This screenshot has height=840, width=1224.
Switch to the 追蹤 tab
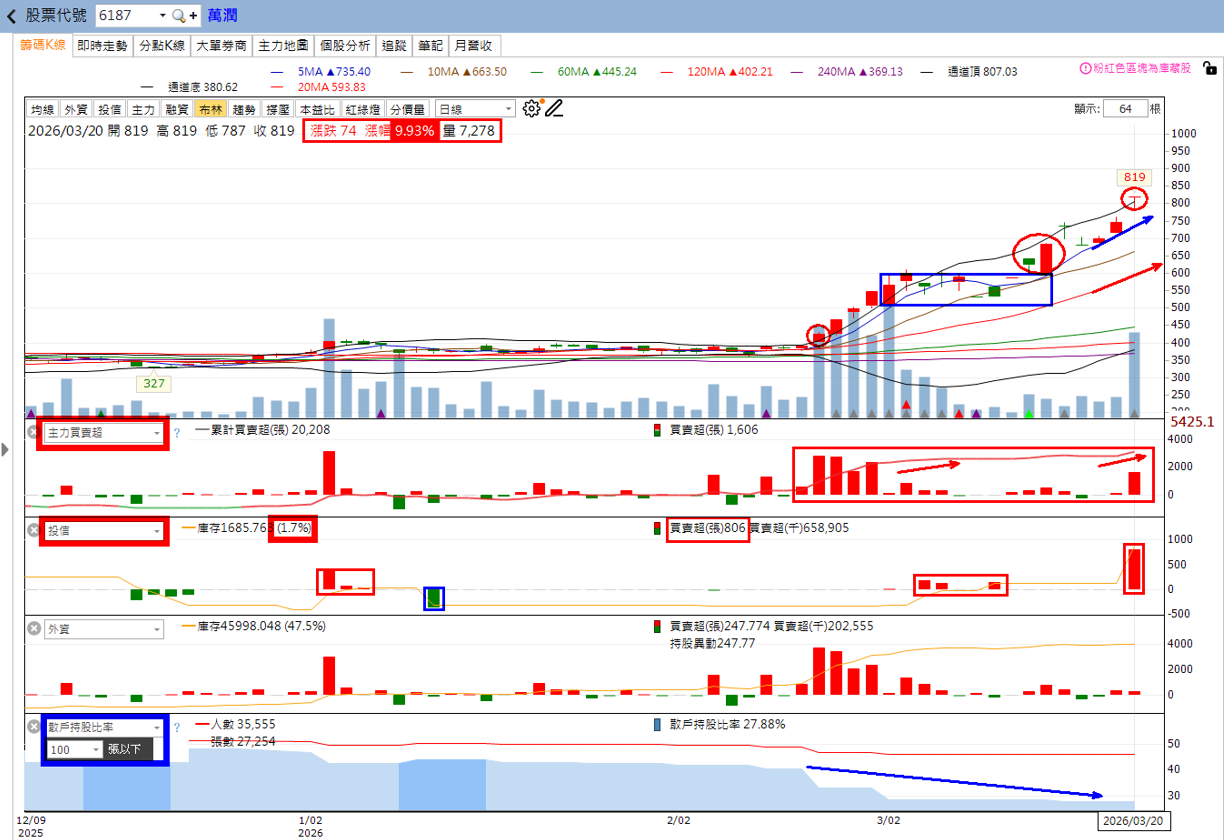pos(394,45)
